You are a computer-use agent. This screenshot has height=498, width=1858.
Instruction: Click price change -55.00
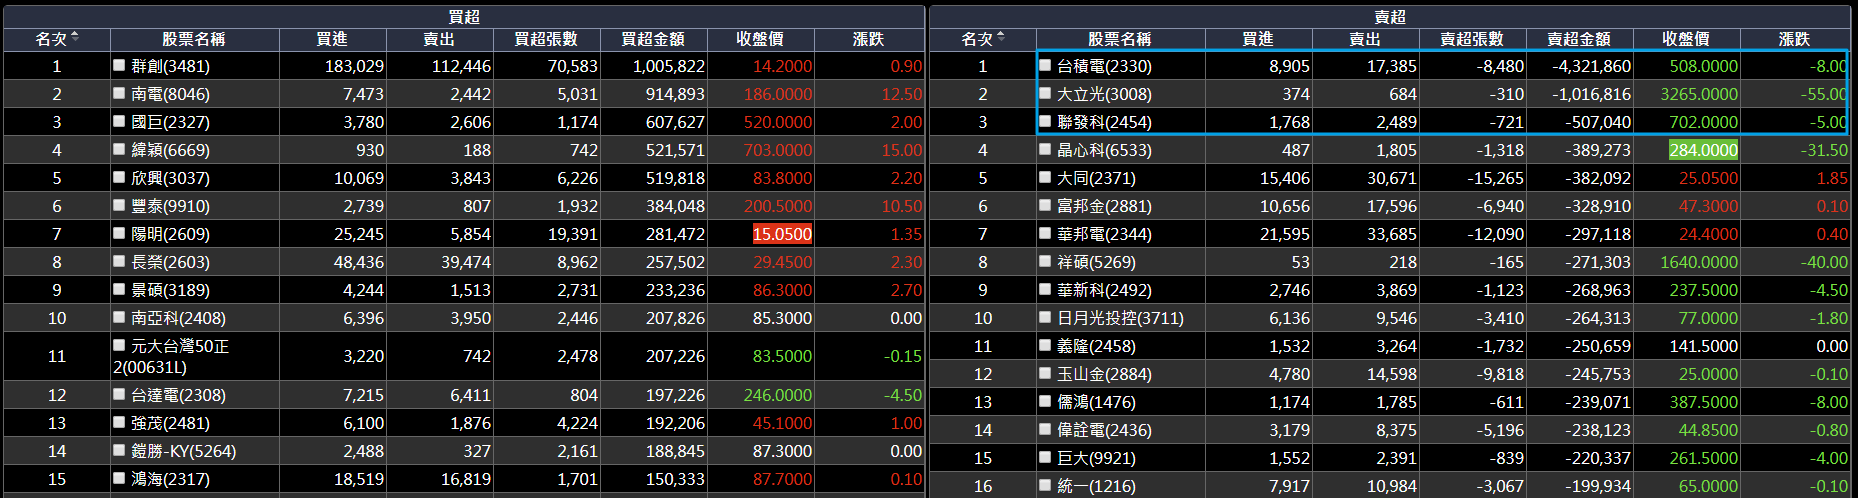click(x=1825, y=94)
